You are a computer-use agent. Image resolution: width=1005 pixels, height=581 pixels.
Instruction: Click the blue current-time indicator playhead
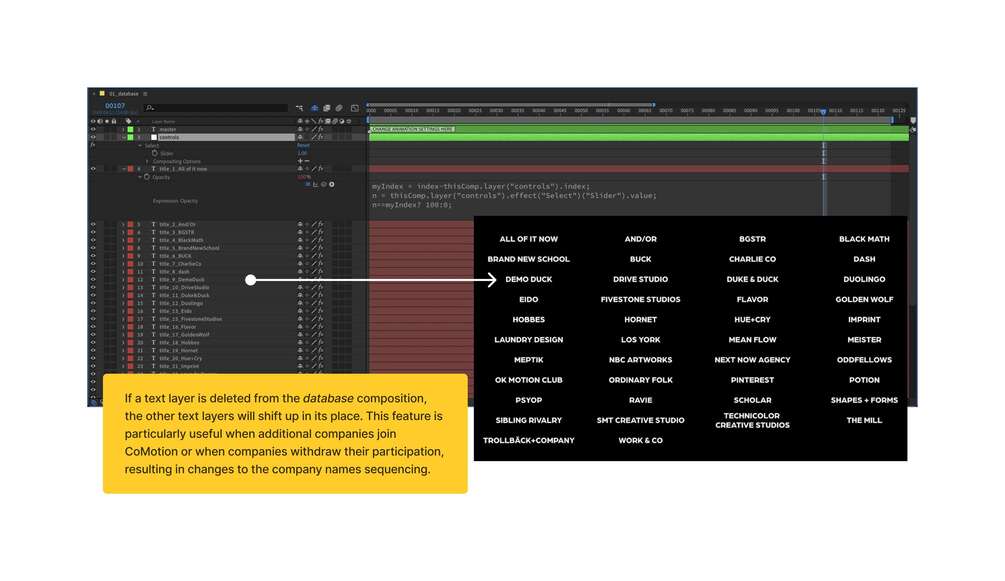pyautogui.click(x=824, y=112)
